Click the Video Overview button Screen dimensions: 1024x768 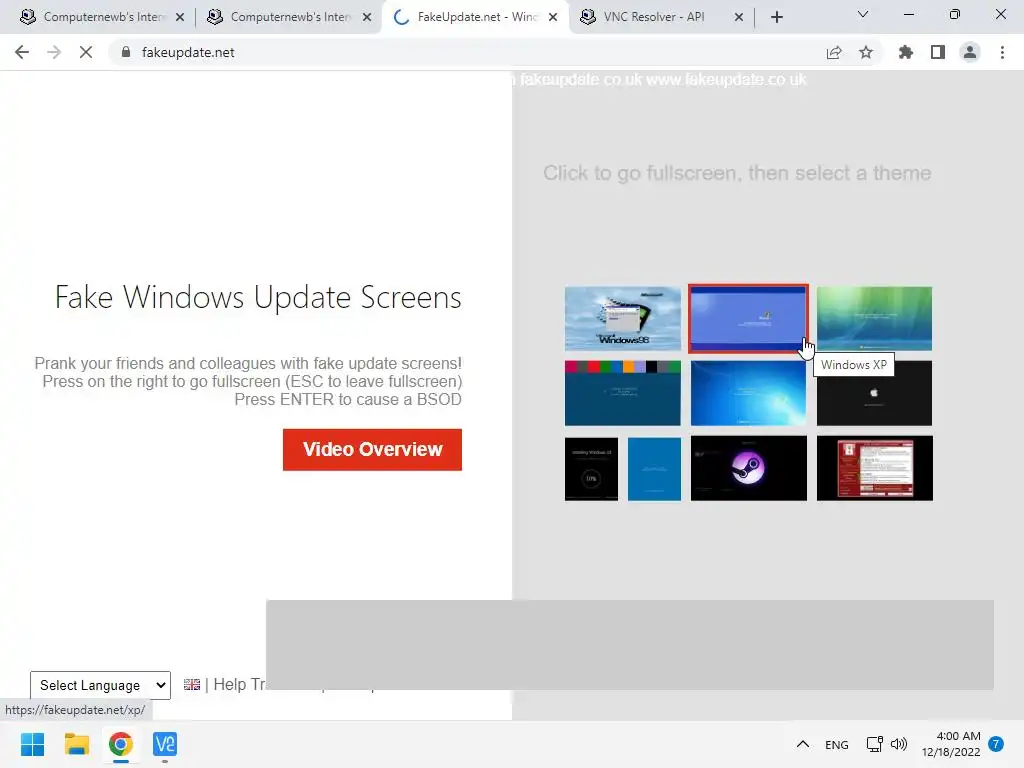click(x=372, y=449)
